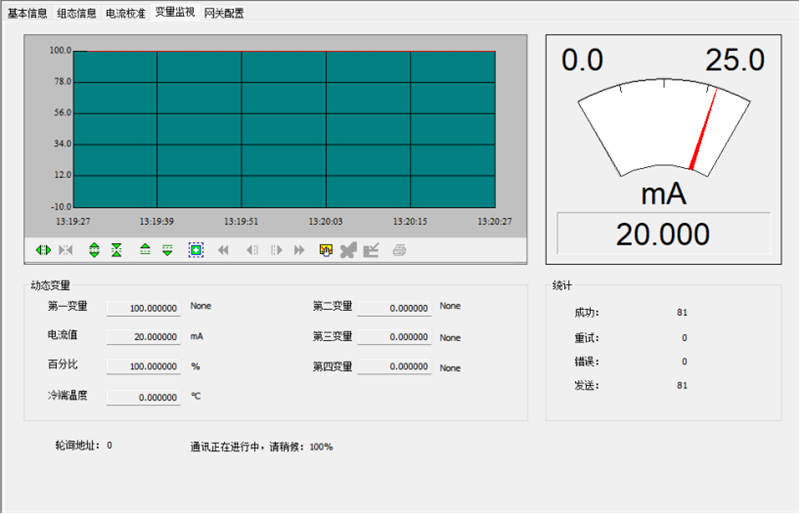800x514 pixels.
Task: Click the gray cross cursor icon
Action: pos(348,250)
